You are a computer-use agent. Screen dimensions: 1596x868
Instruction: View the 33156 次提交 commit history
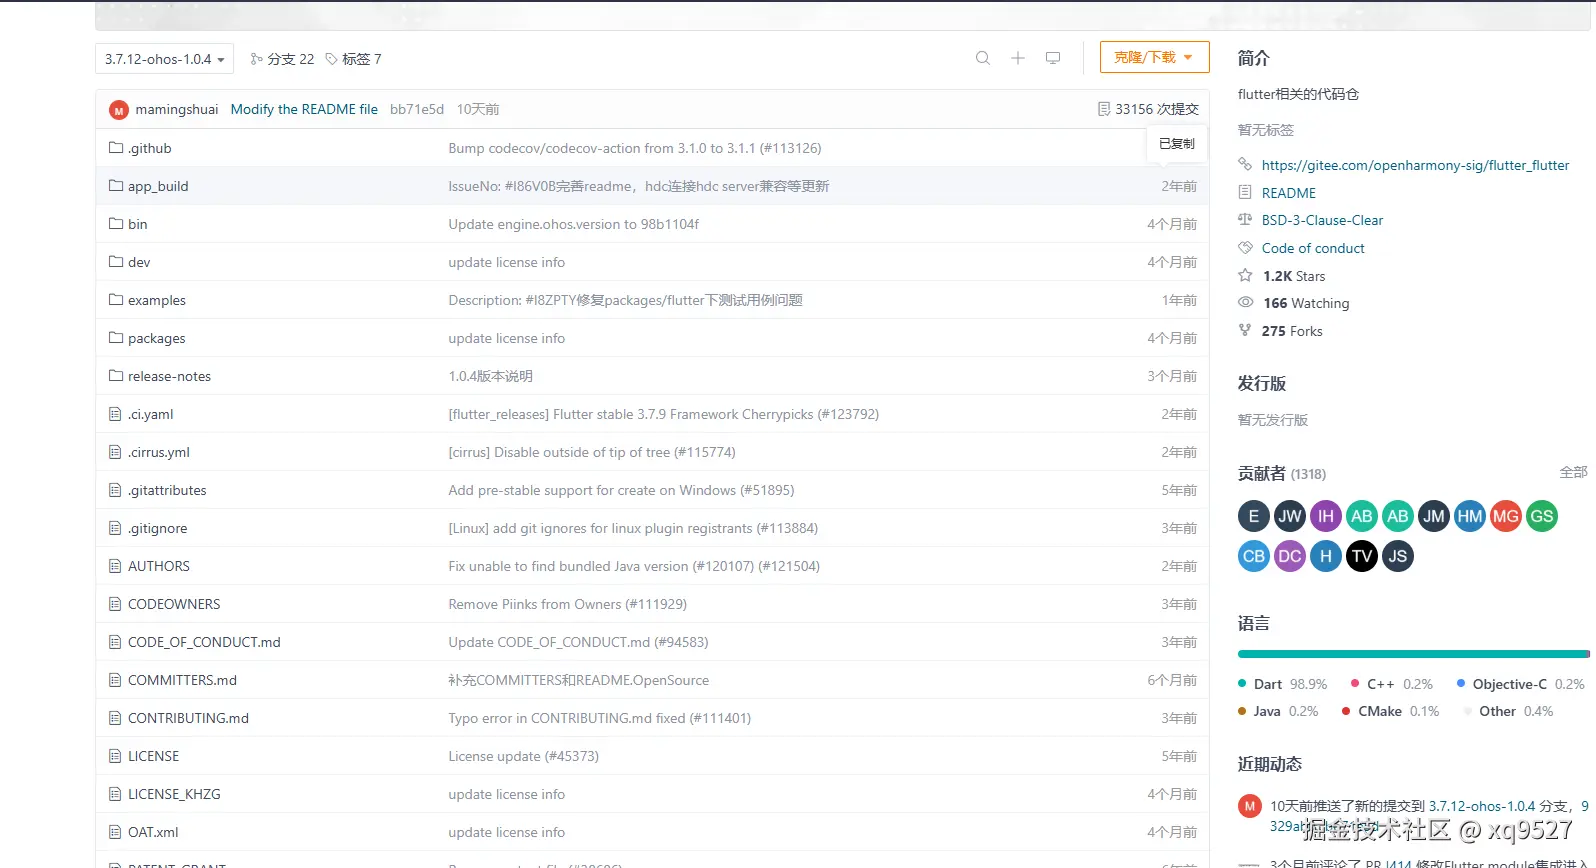[x=1148, y=109]
